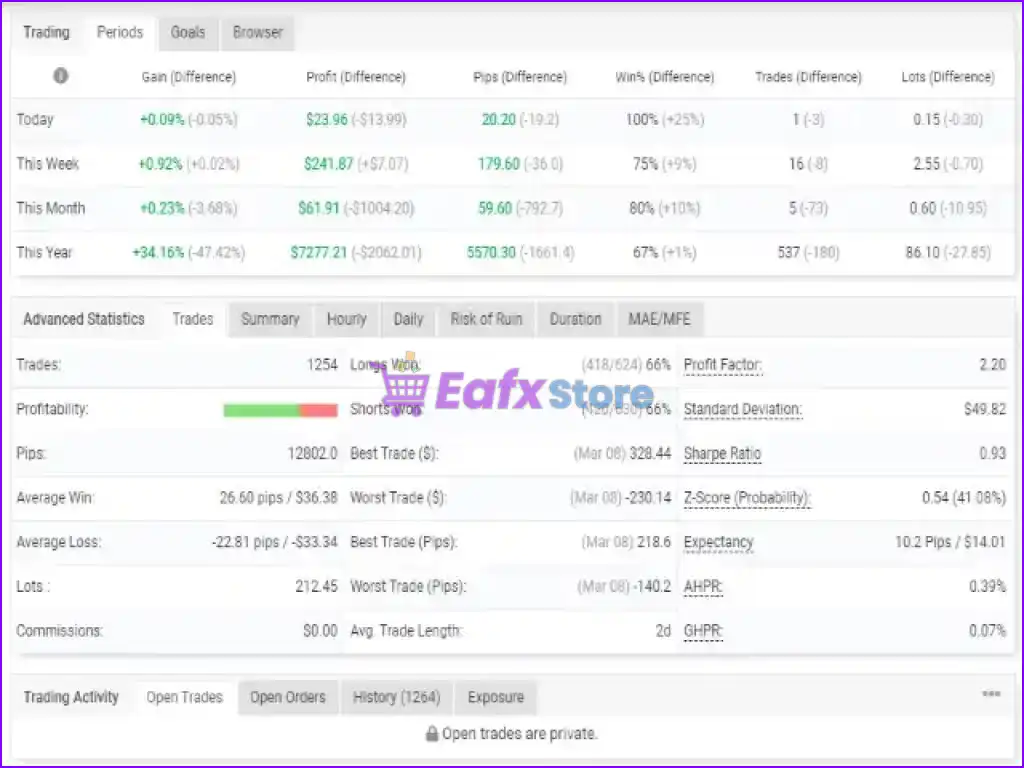Screen dimensions: 1024x768
Task: Click the Trades (Difference) column header
Action: coord(808,77)
